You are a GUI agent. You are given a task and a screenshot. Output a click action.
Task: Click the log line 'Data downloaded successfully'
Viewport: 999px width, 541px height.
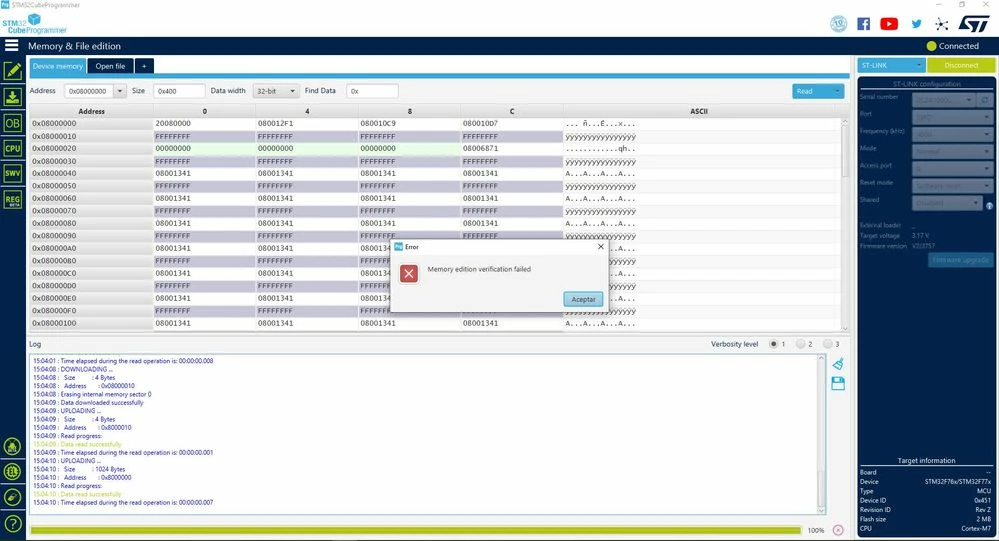coord(102,403)
